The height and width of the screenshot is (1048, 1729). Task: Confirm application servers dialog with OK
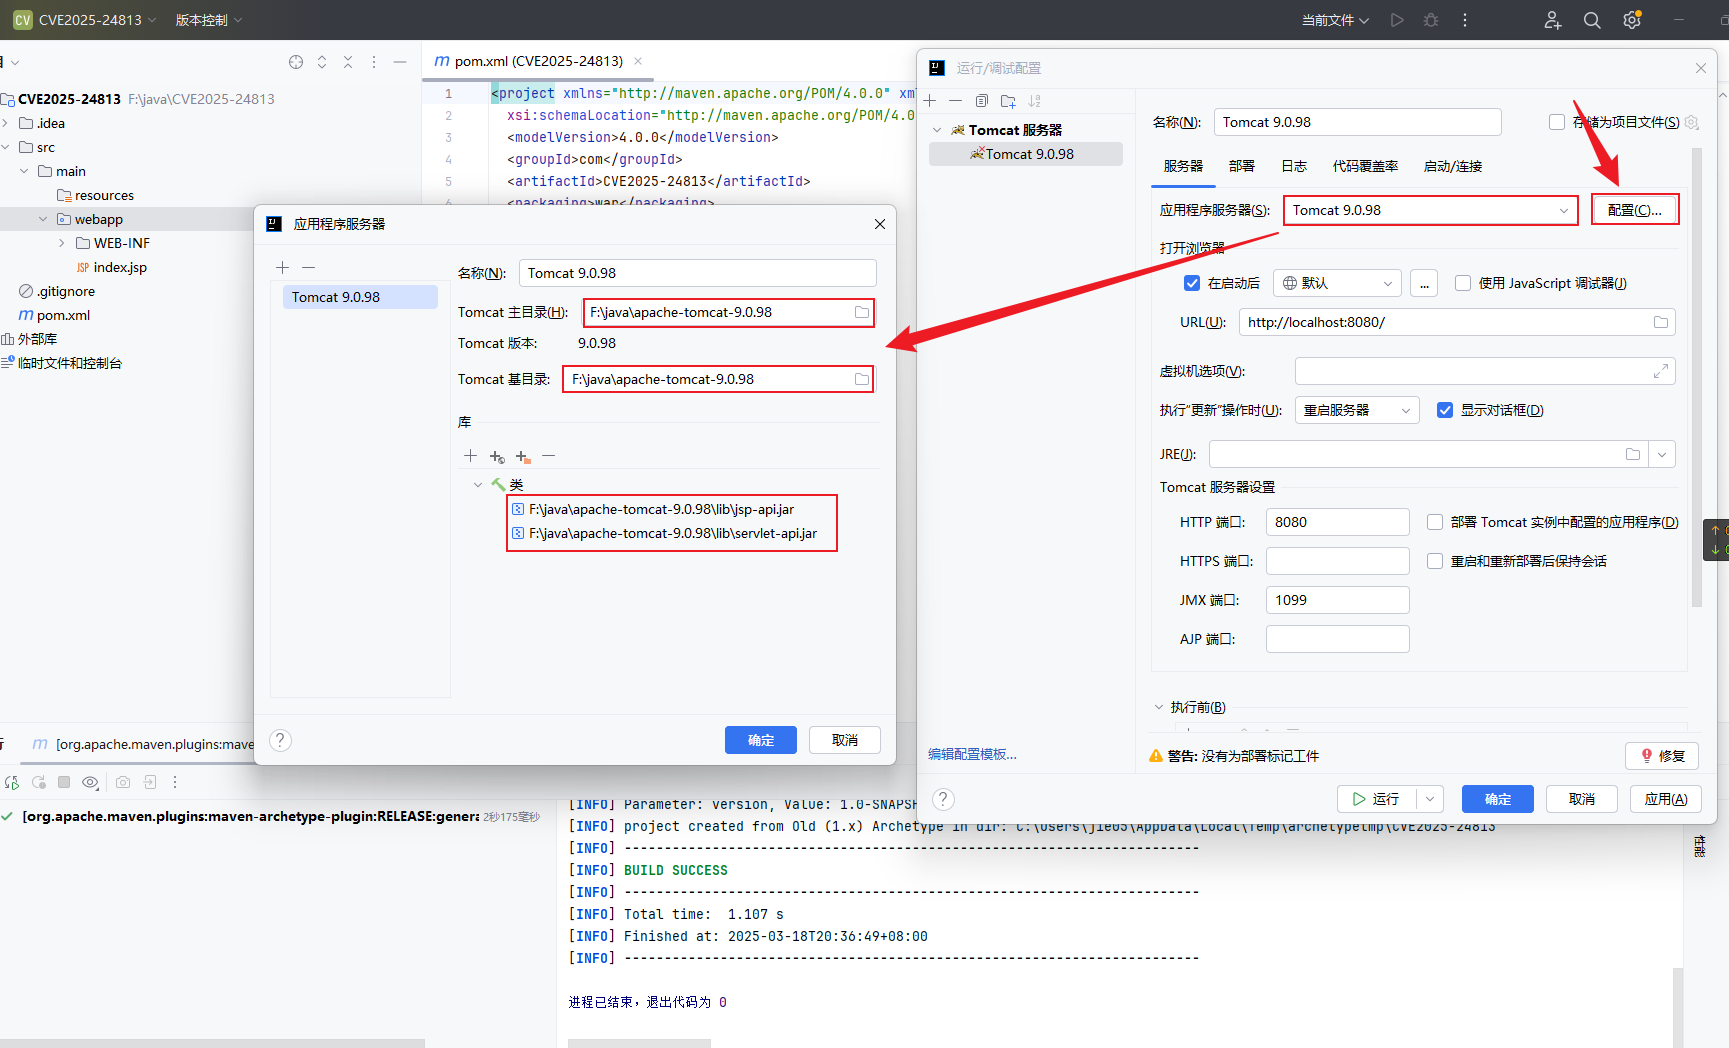pos(761,740)
